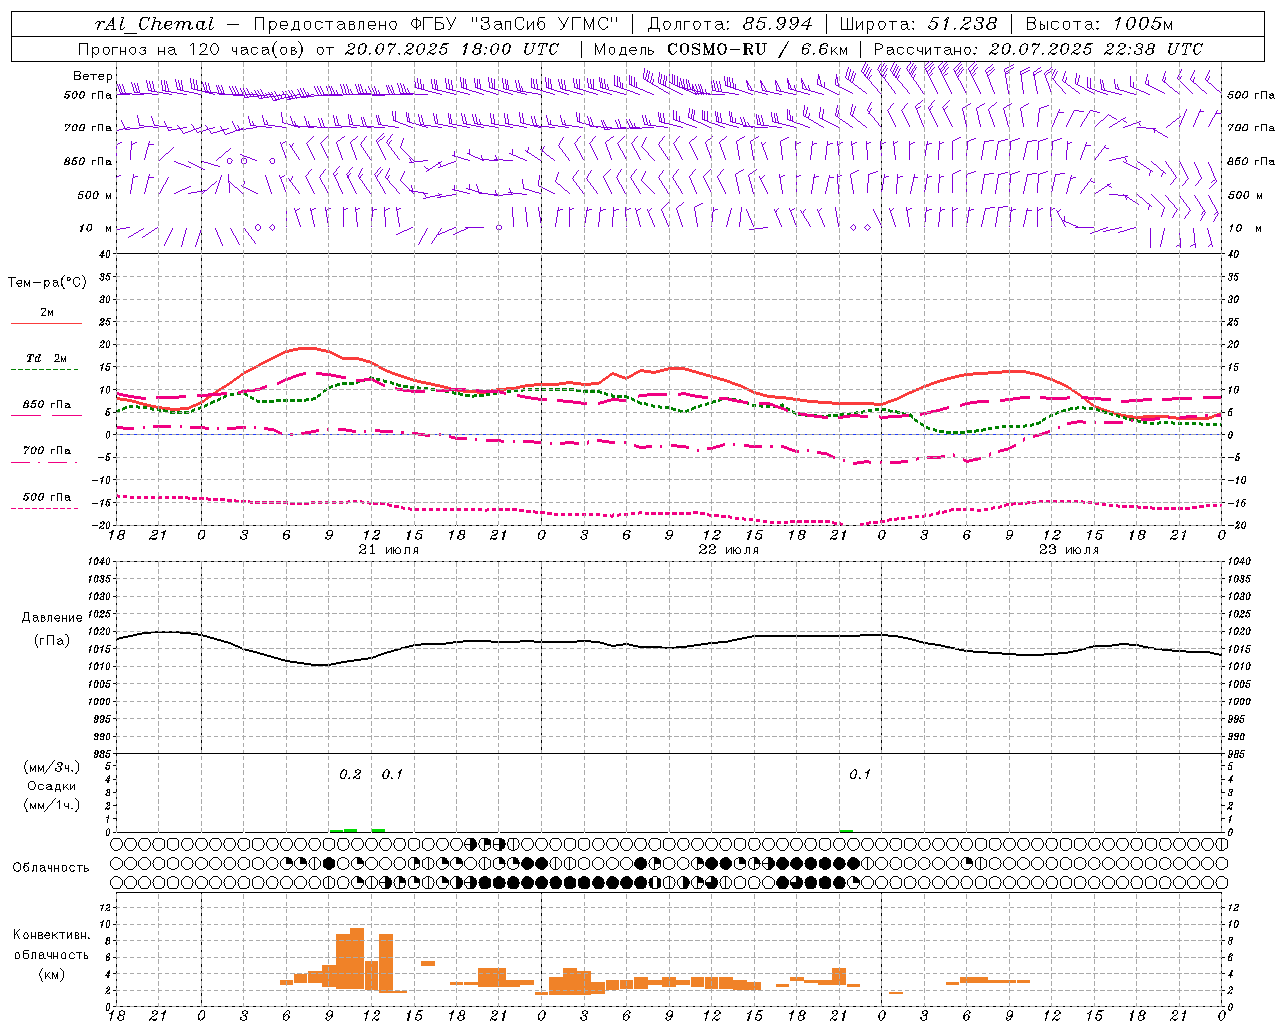The width and height of the screenshot is (1280, 1024).
Task: Click the 0.1 precipitation value on 22 июля
Action: (x=860, y=774)
